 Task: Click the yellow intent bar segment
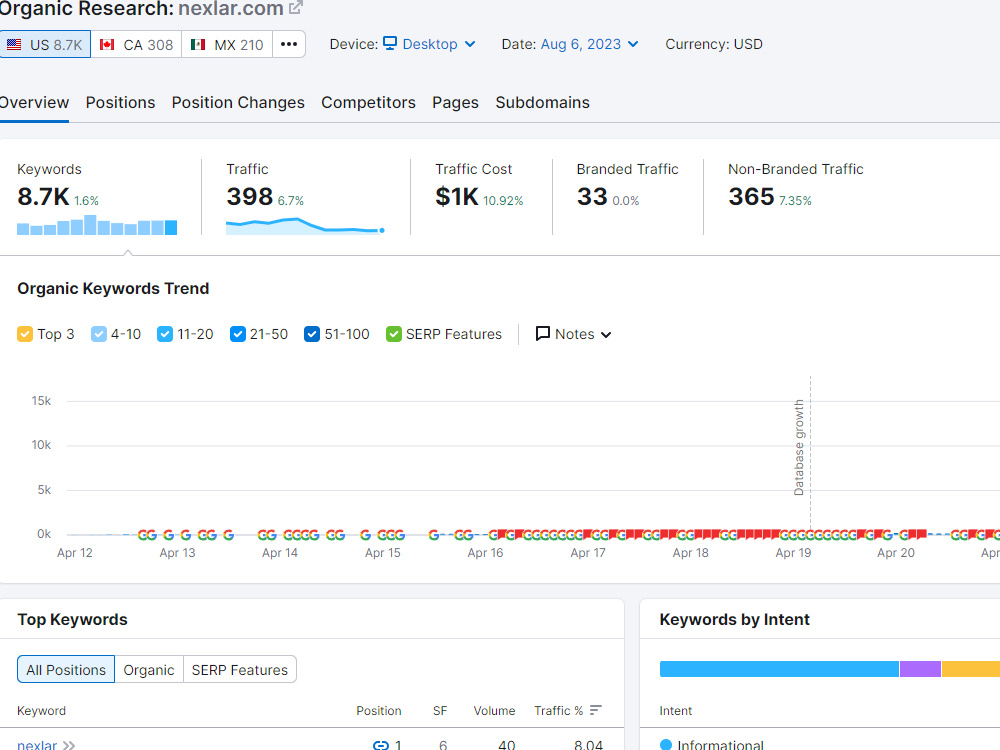pos(971,669)
